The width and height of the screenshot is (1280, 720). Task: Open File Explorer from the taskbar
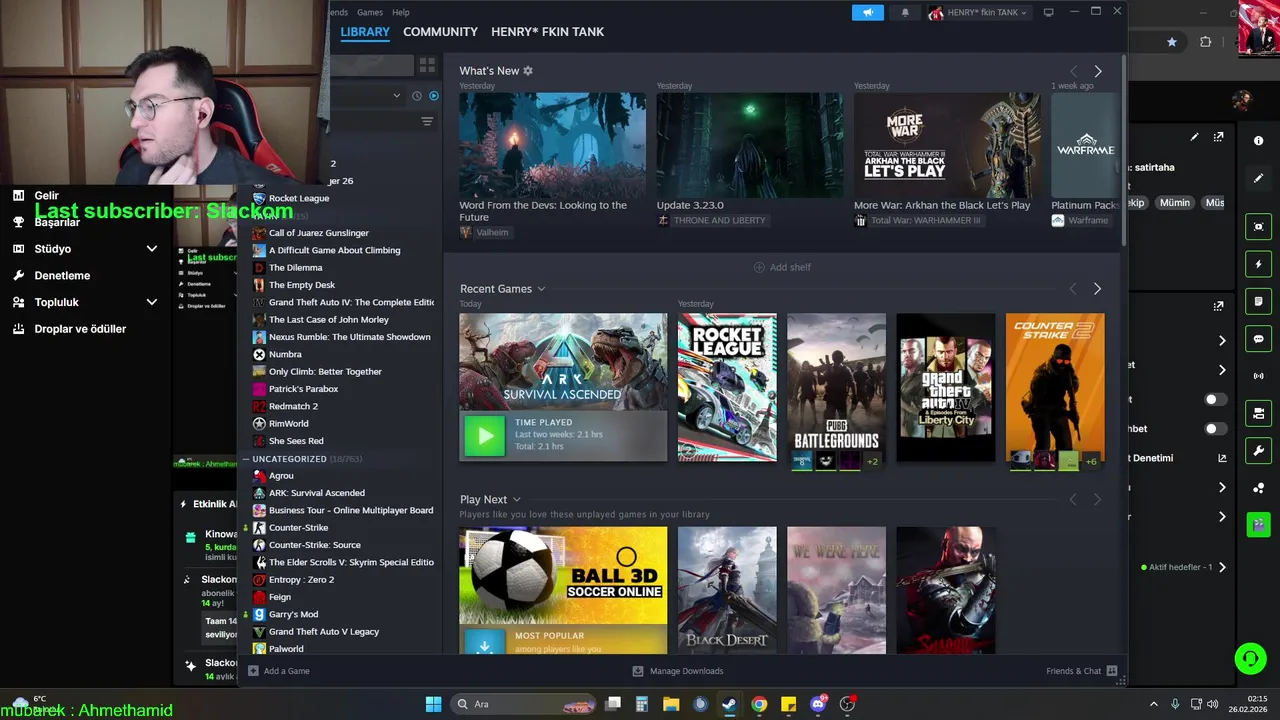[671, 704]
